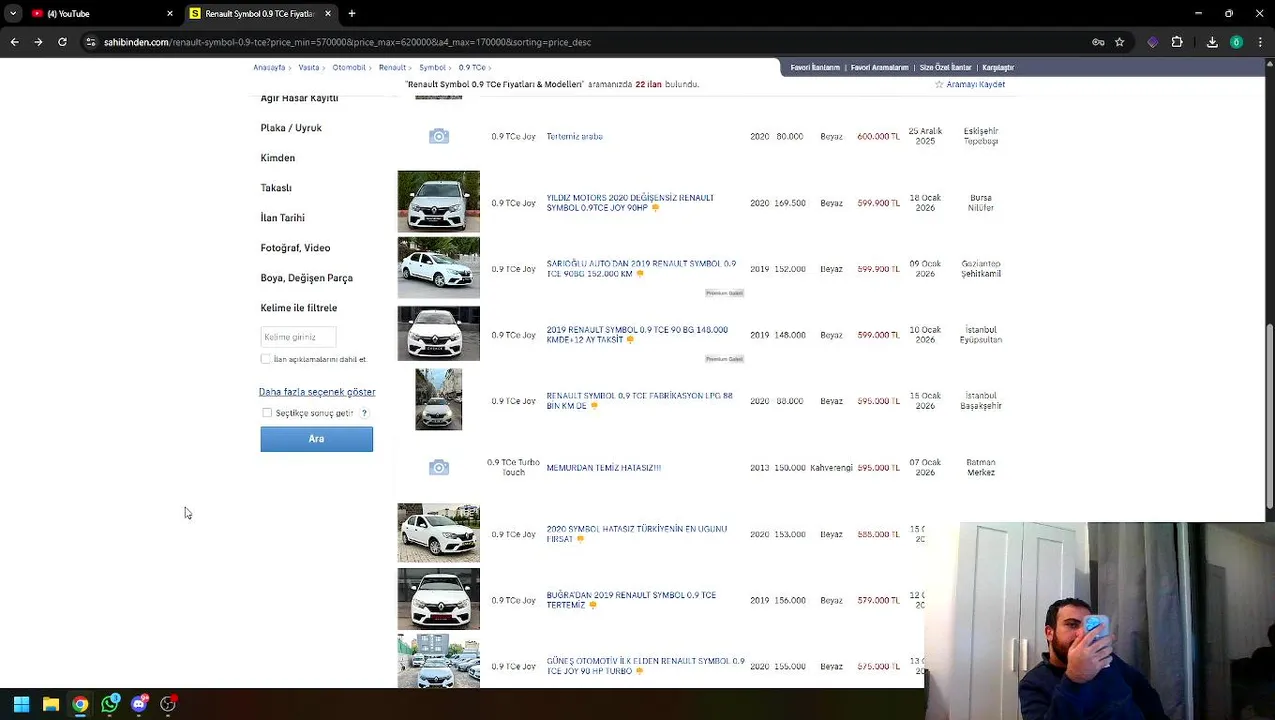Open the Chrome extensions puzzle icon
The image size is (1275, 720).
click(x=1177, y=42)
